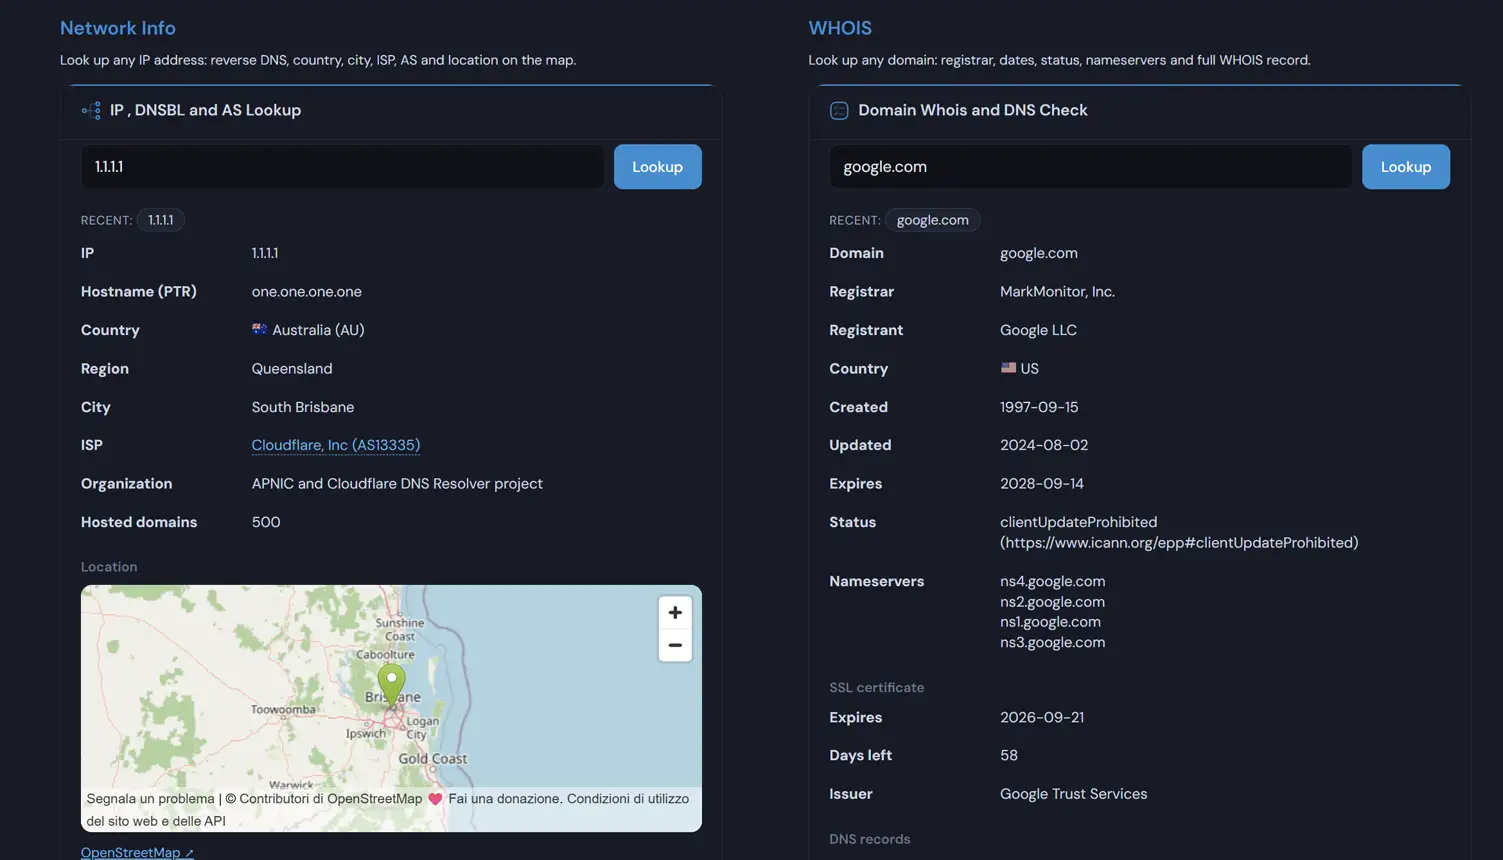Click Gold Coast label on map
1503x860 pixels.
point(433,759)
